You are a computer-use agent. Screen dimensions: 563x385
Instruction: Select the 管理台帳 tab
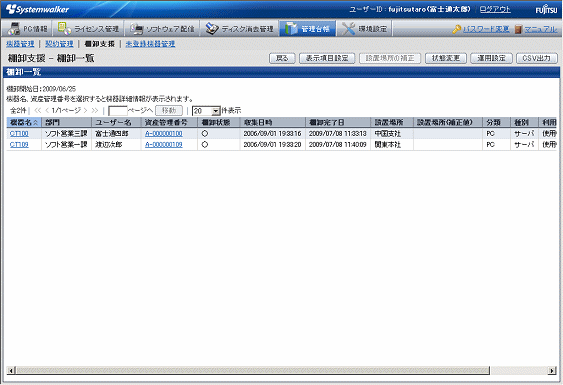[307, 28]
